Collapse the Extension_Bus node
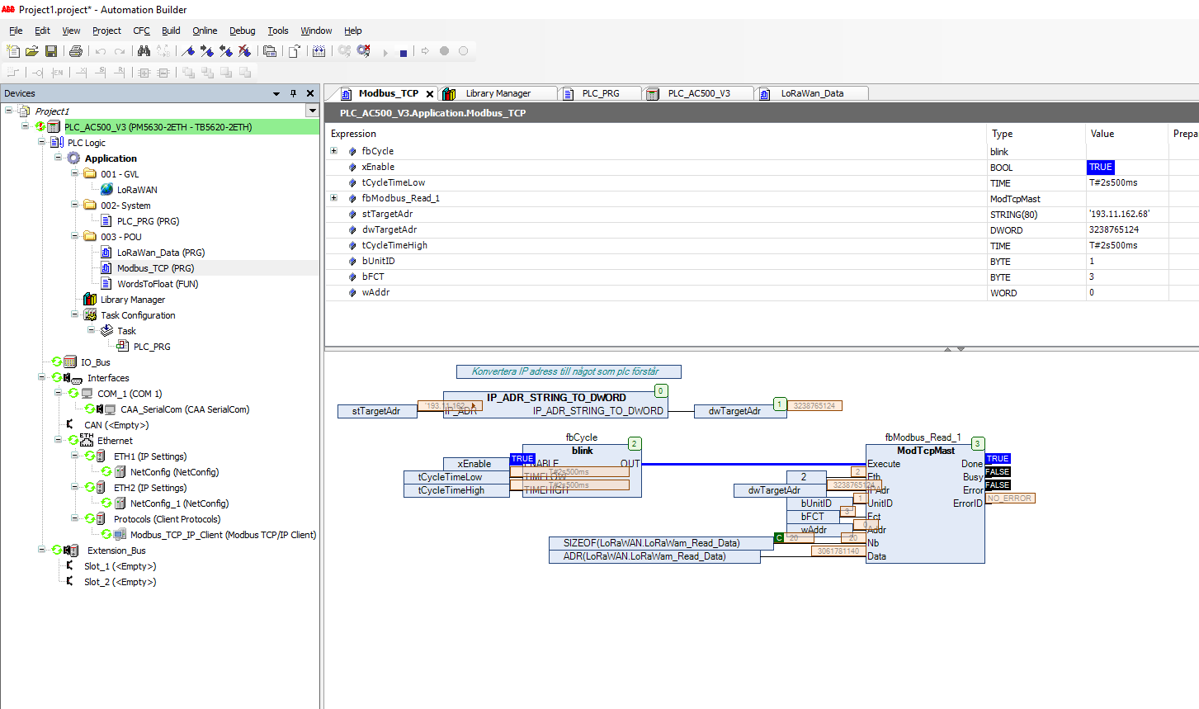The image size is (1199, 709). pyautogui.click(x=41, y=550)
